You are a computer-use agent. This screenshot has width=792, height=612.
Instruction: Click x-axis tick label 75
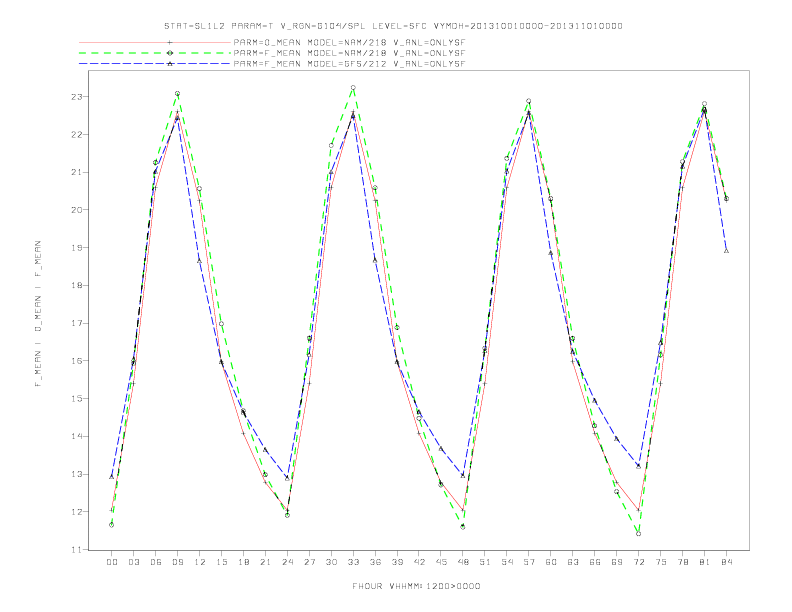click(661, 562)
